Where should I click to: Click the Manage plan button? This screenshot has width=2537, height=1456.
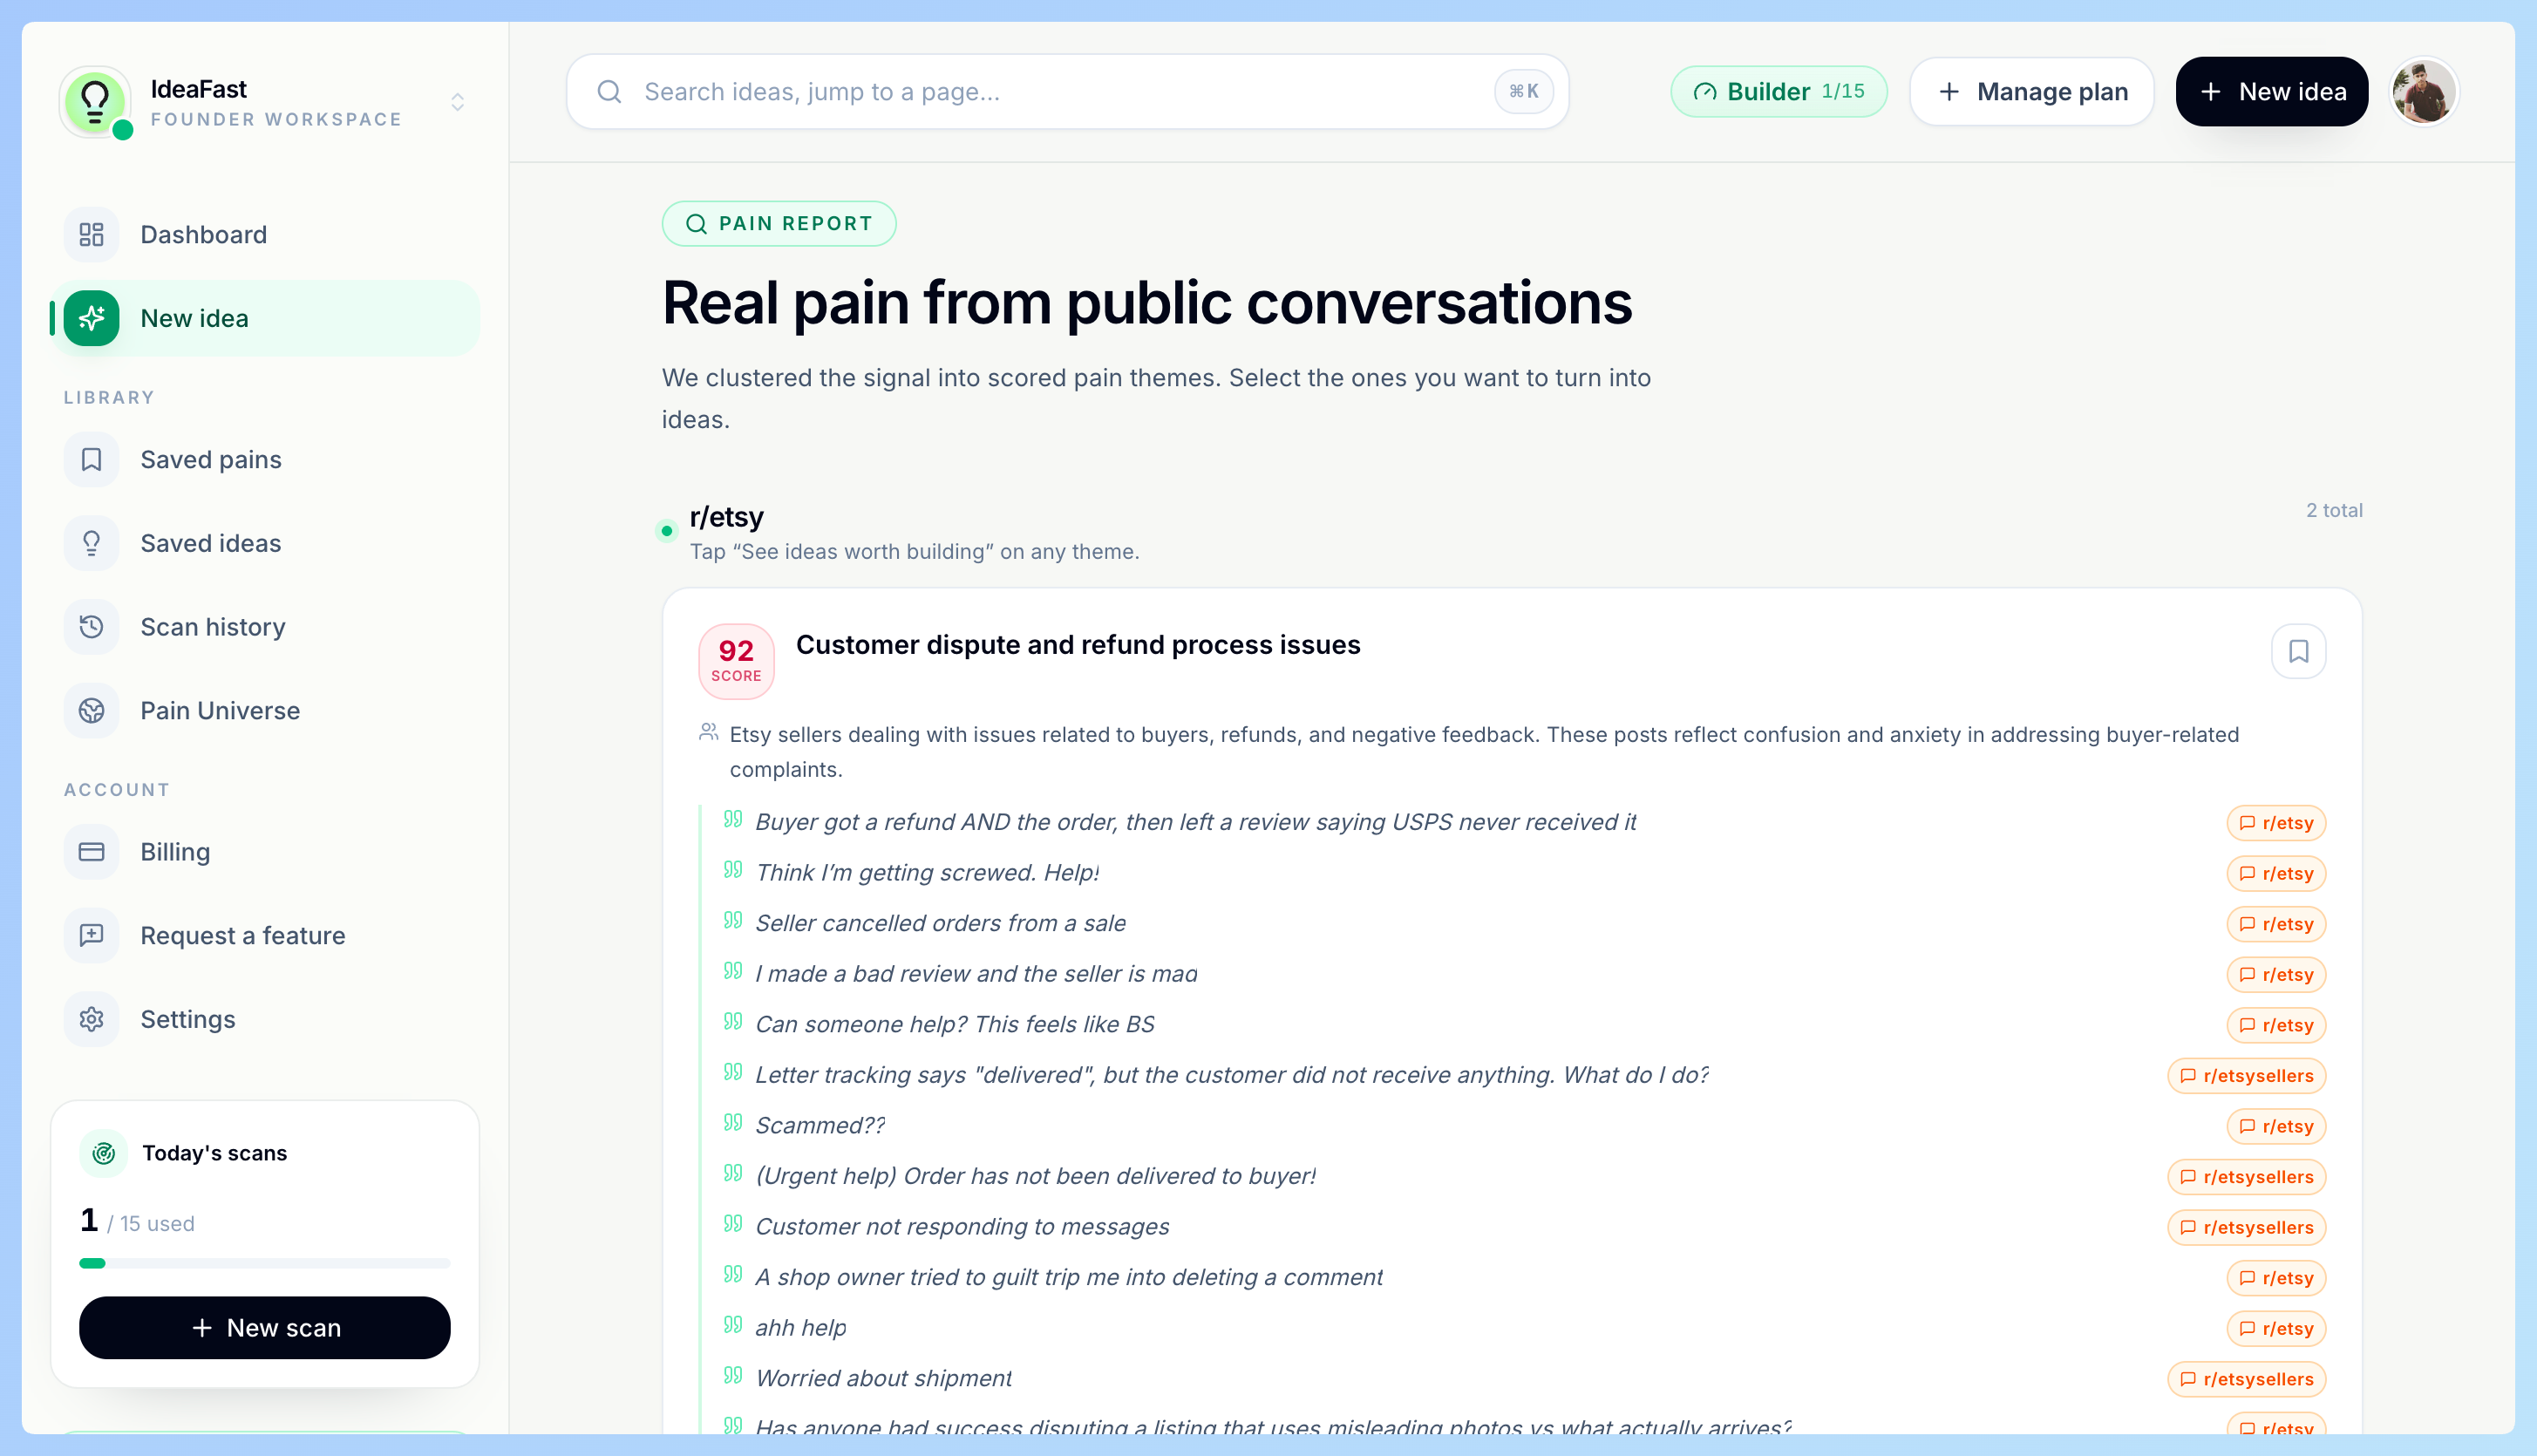point(2032,92)
